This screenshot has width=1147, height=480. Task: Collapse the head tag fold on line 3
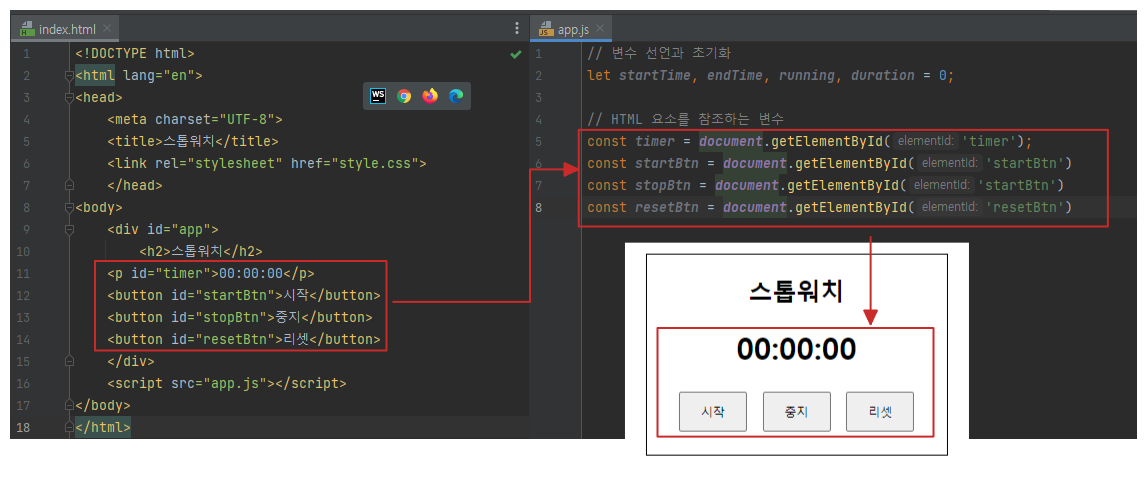[69, 97]
